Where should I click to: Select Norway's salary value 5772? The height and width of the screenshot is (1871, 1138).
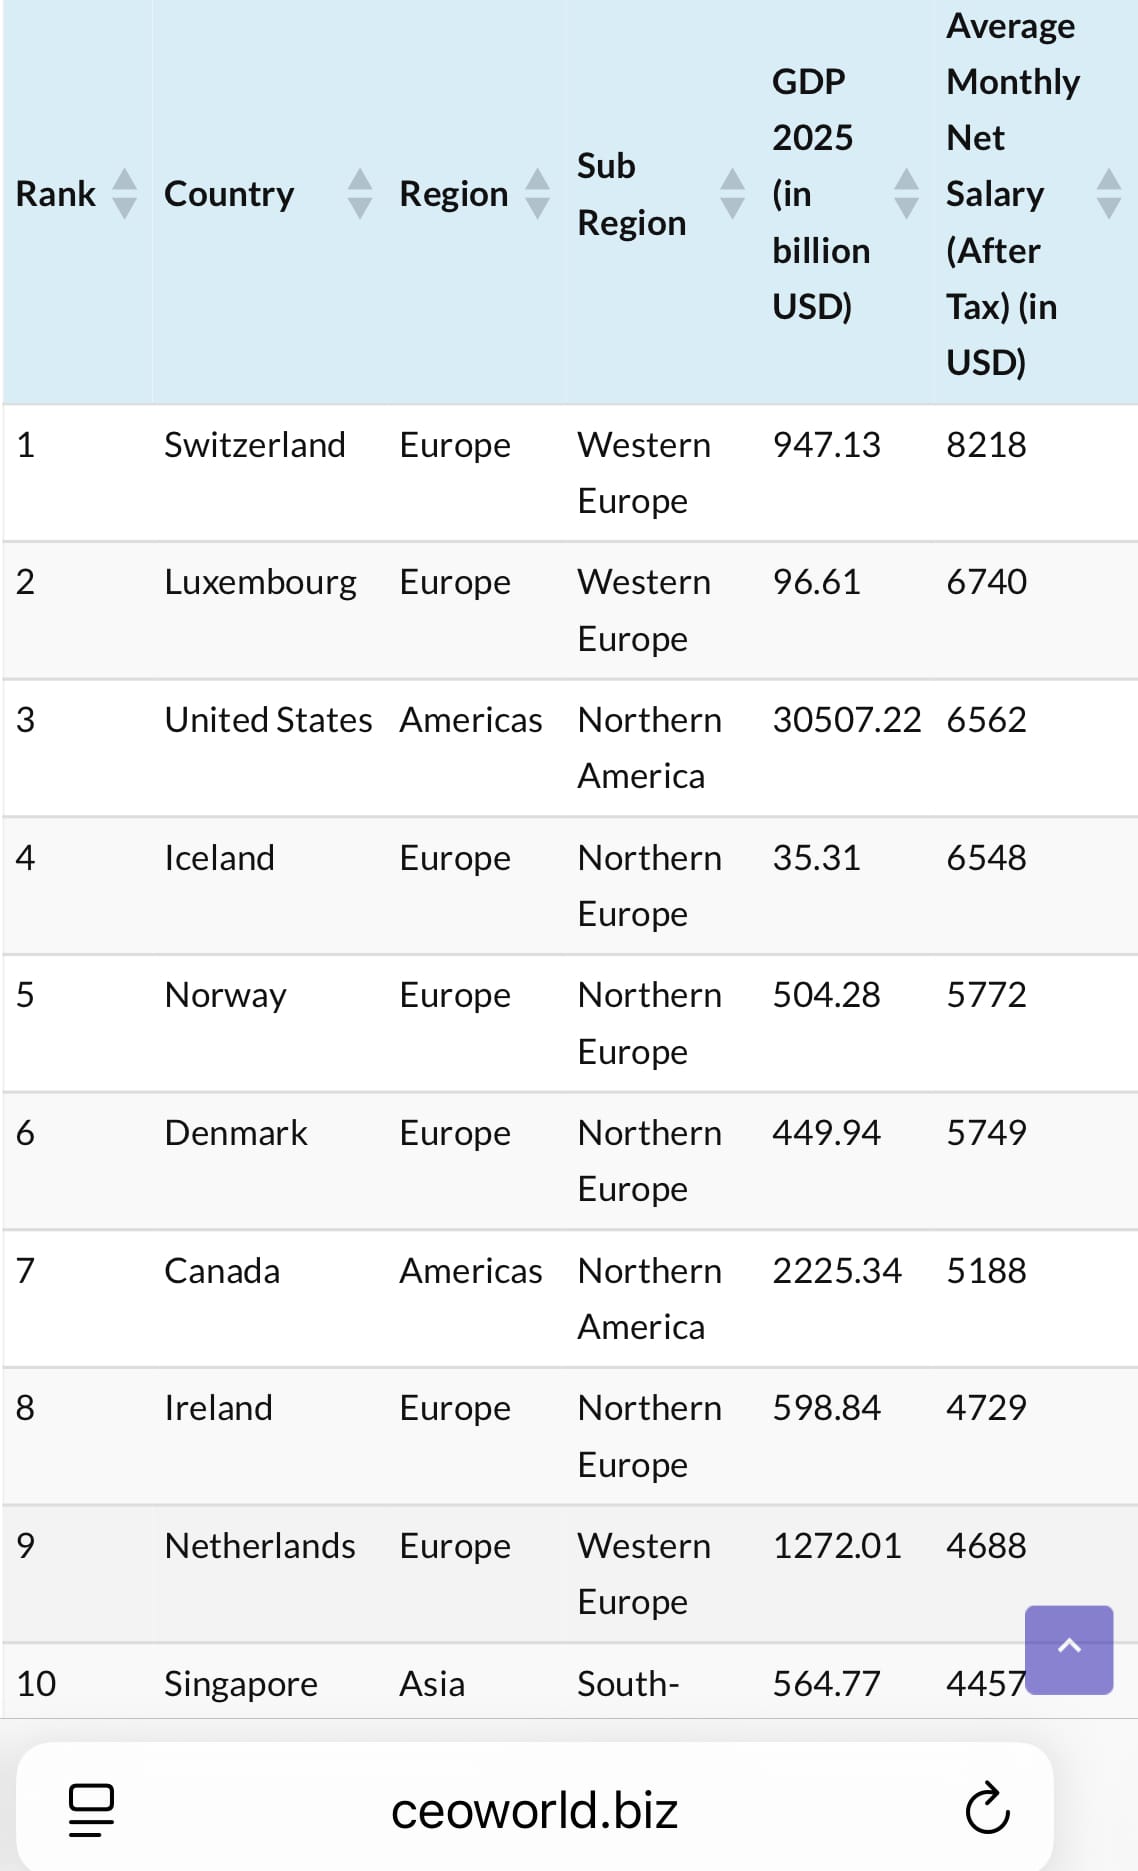tap(987, 995)
